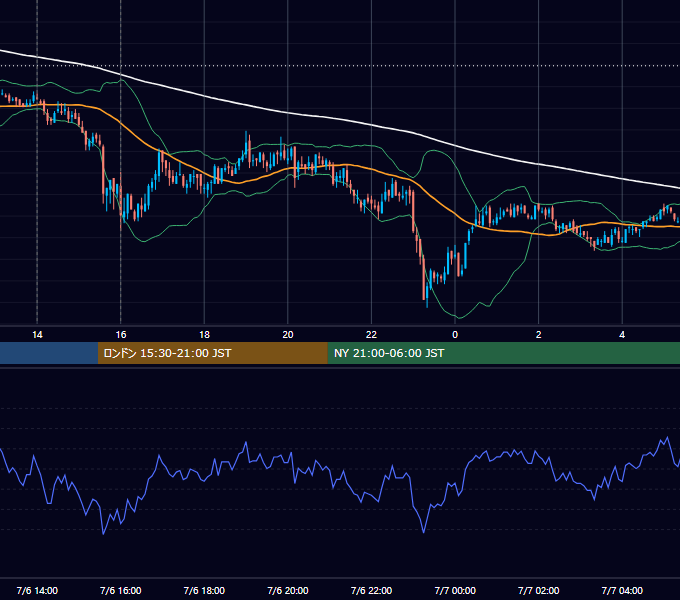Select the ロンドン 15:30-21:00 JST session bar
The image size is (680, 600).
pyautogui.click(x=212, y=353)
